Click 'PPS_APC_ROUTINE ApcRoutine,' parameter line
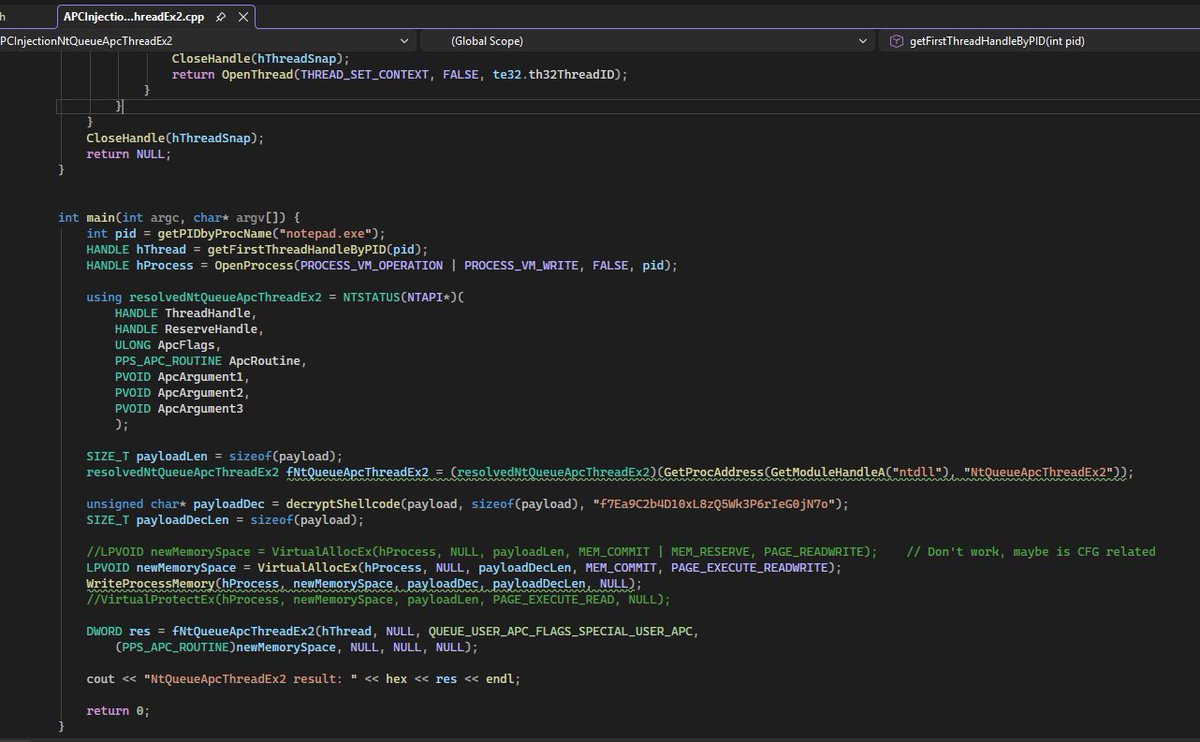 [211, 361]
